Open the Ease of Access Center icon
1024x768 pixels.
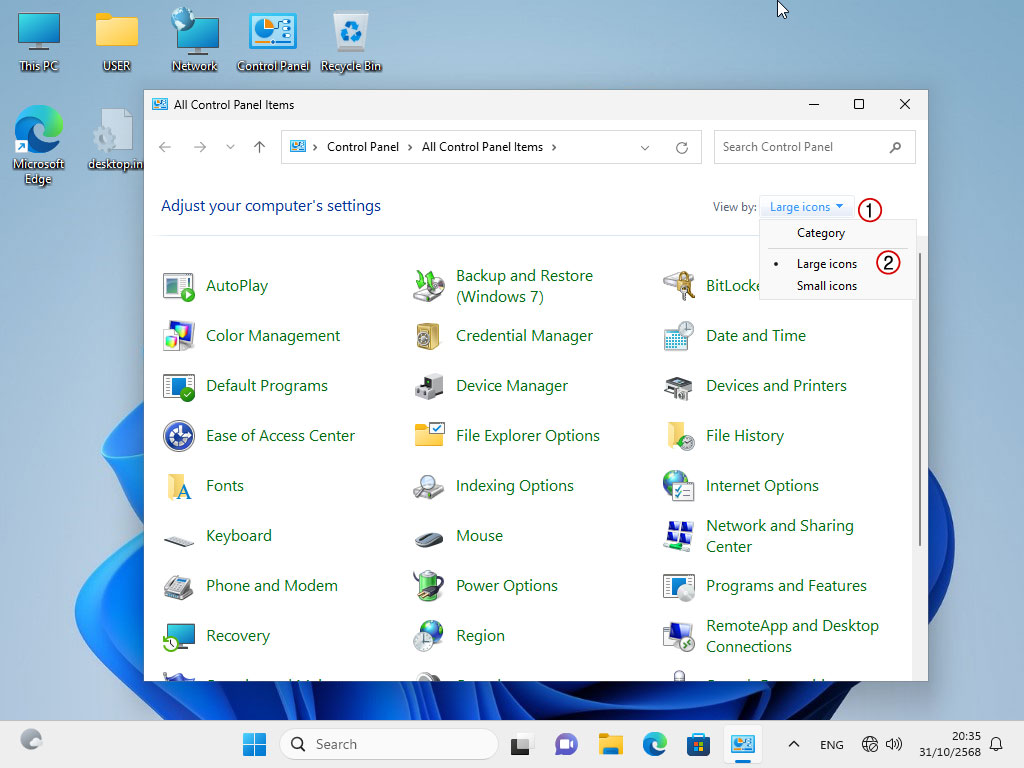point(179,436)
